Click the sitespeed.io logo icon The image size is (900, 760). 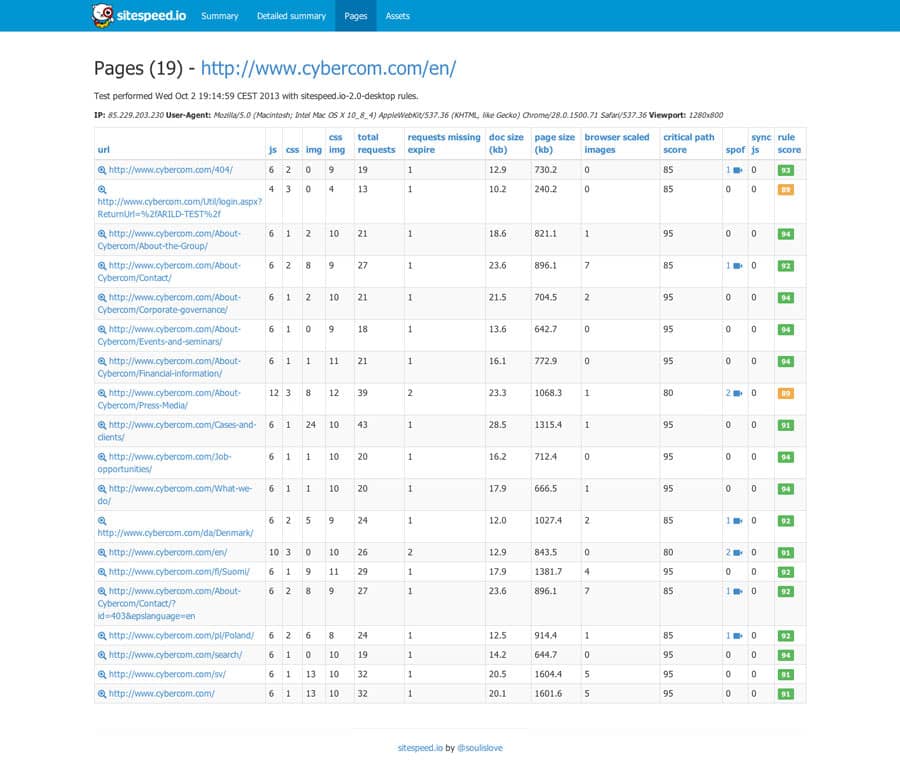click(103, 15)
